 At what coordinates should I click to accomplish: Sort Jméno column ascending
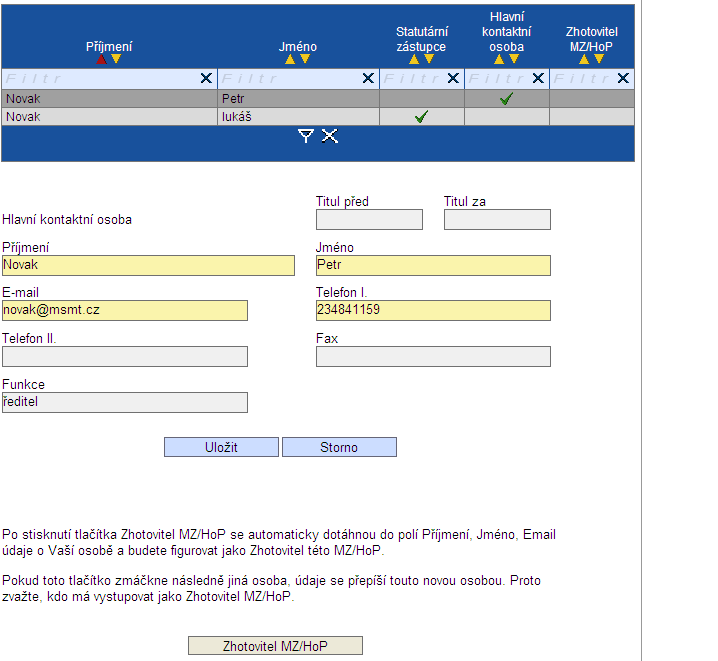coord(290,59)
